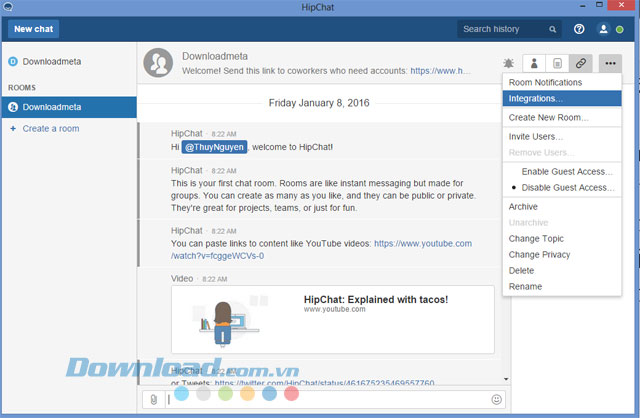Select Disable Guest Access... option
The width and height of the screenshot is (640, 418).
tap(562, 188)
